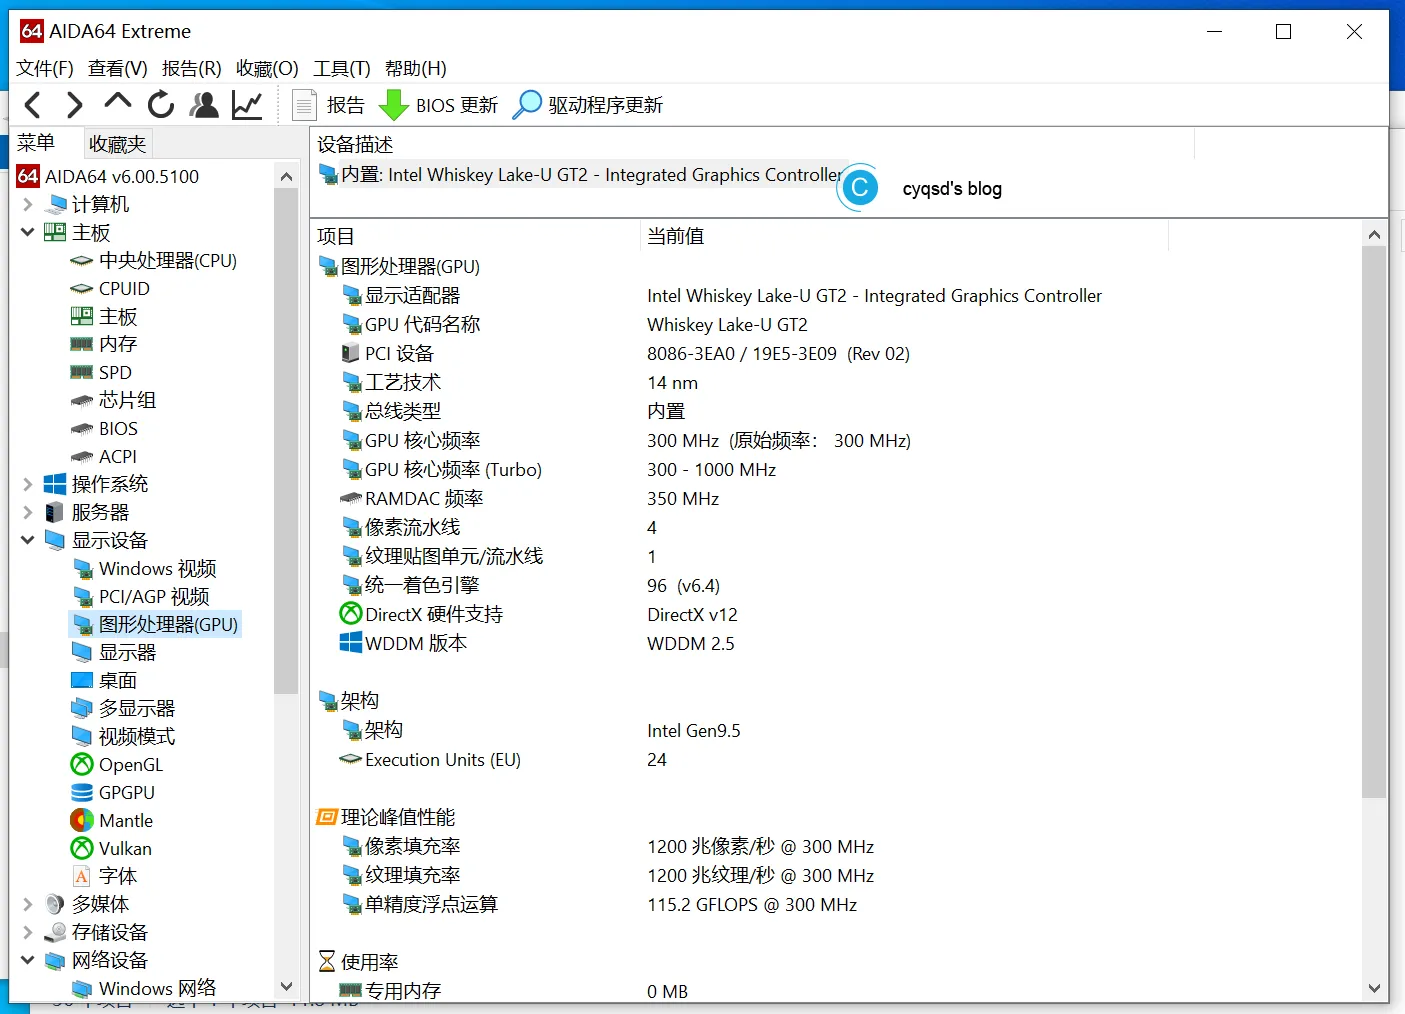The height and width of the screenshot is (1014, 1405).
Task: Select ACPI in the tree
Action: (x=104, y=456)
